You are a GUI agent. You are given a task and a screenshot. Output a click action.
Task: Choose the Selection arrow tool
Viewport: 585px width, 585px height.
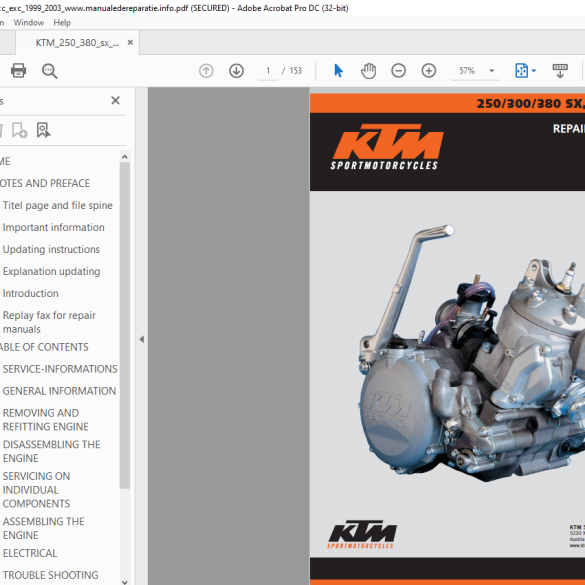(x=338, y=71)
